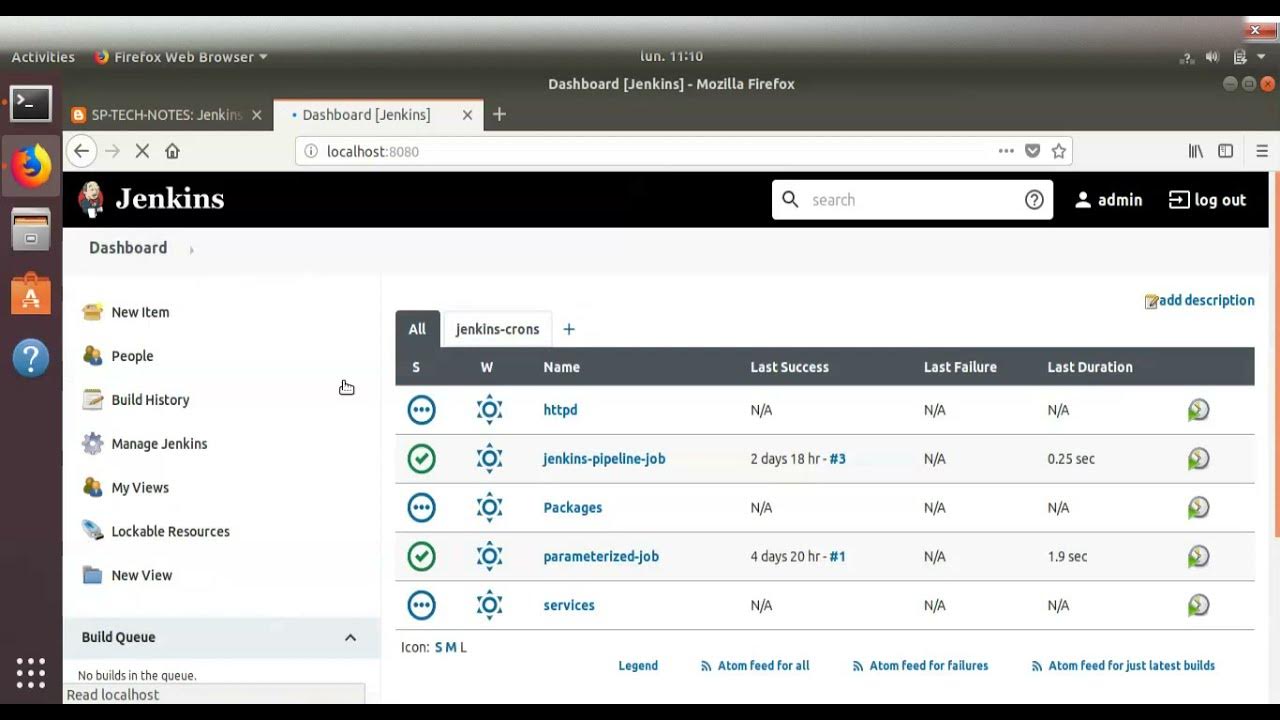Toggle Firefox sidebar view icon

[1225, 151]
